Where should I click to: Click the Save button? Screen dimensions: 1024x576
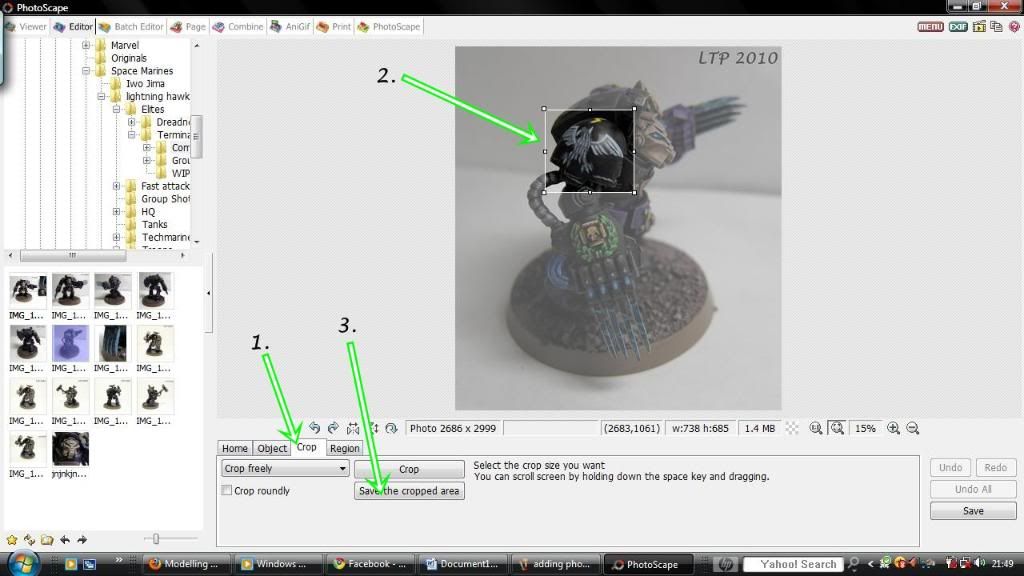pyautogui.click(x=973, y=511)
